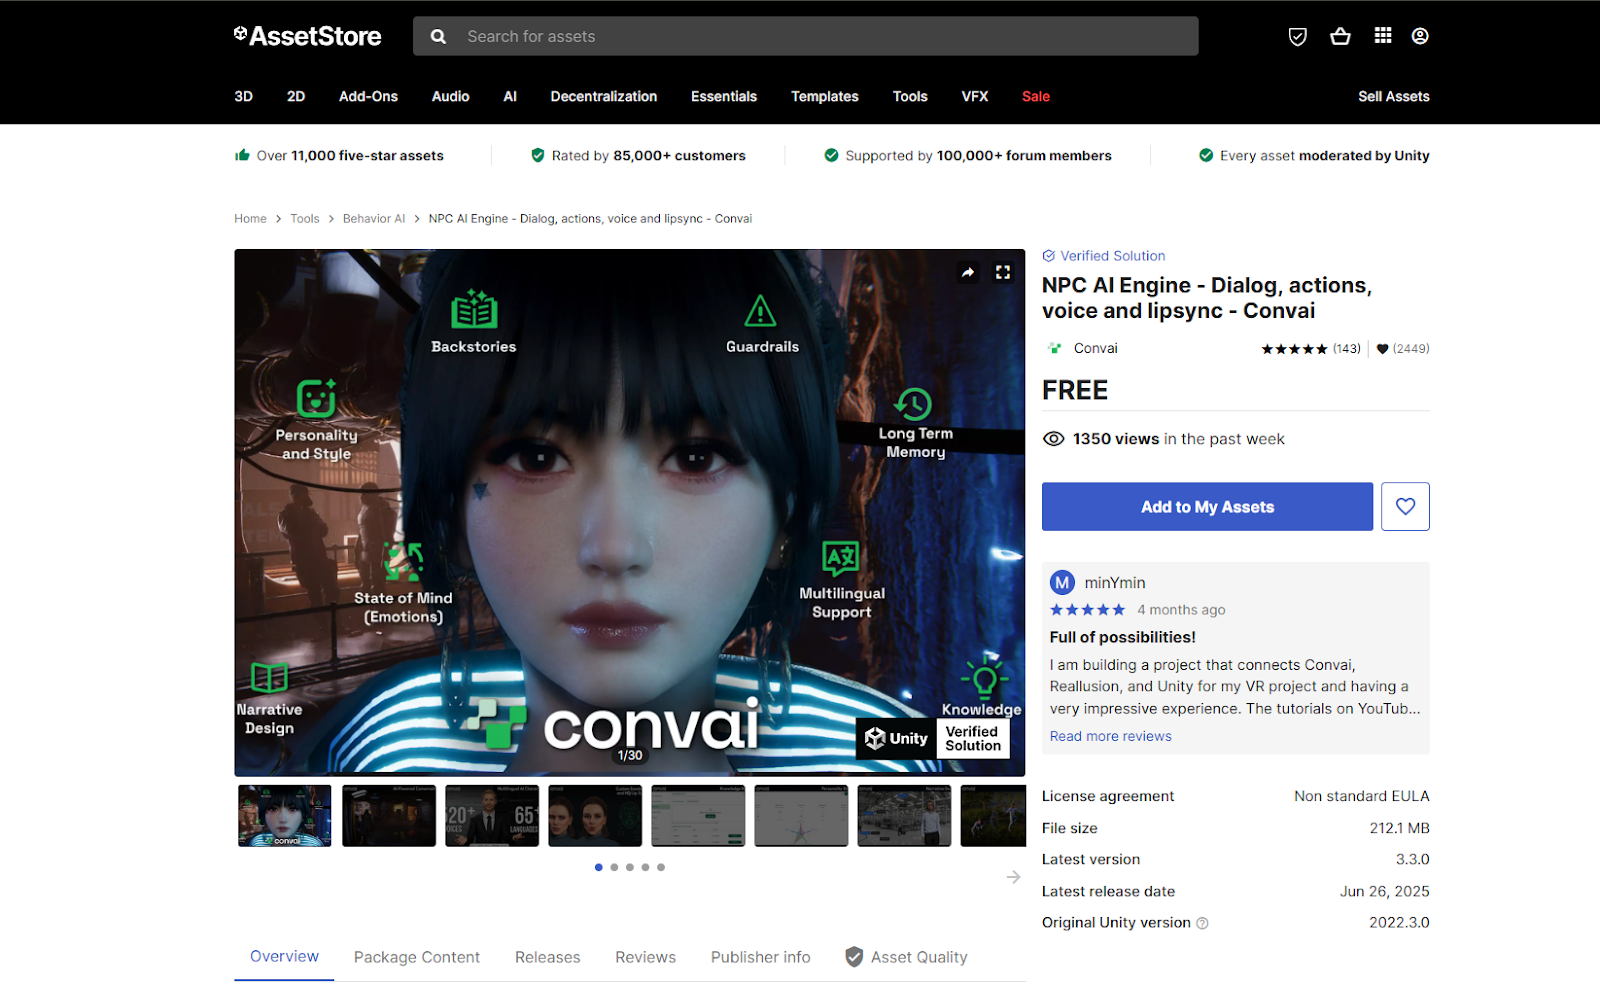
Task: Open the Tools category menu
Action: click(x=910, y=96)
